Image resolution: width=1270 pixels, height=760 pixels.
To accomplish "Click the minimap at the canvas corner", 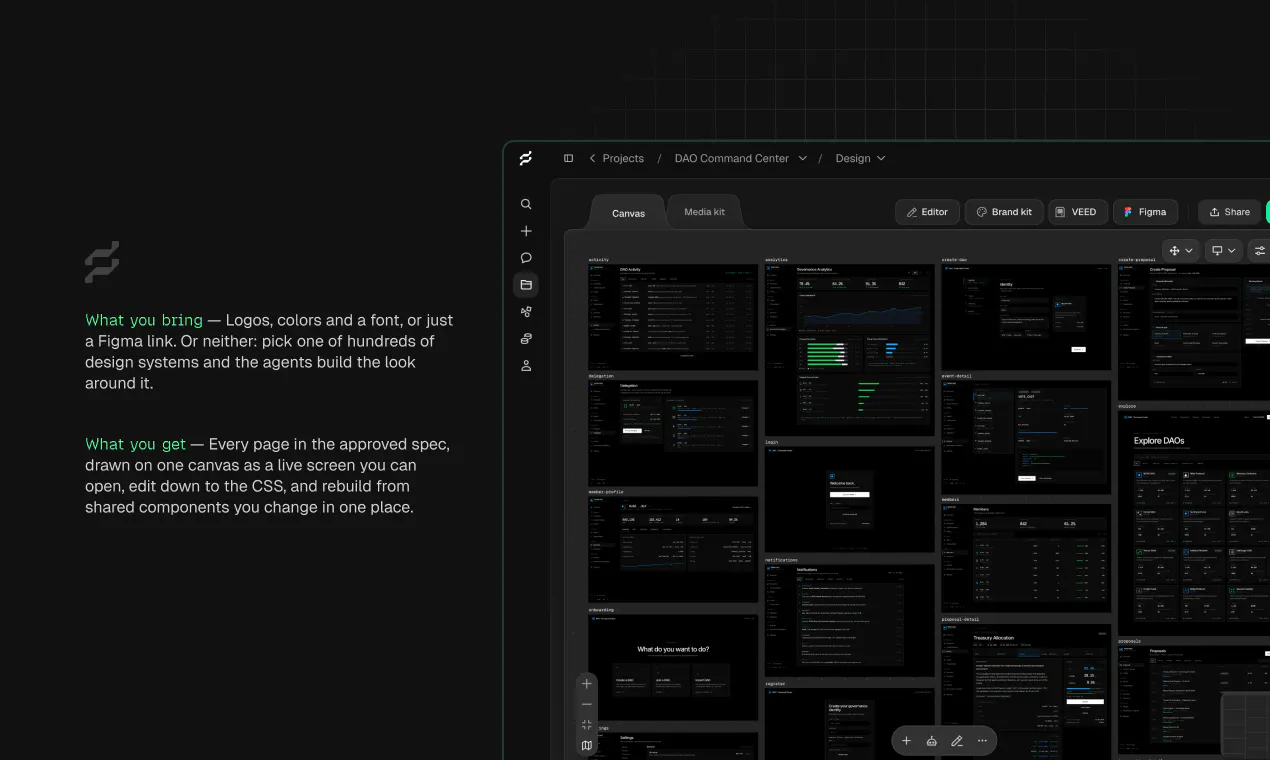I will point(1245,725).
